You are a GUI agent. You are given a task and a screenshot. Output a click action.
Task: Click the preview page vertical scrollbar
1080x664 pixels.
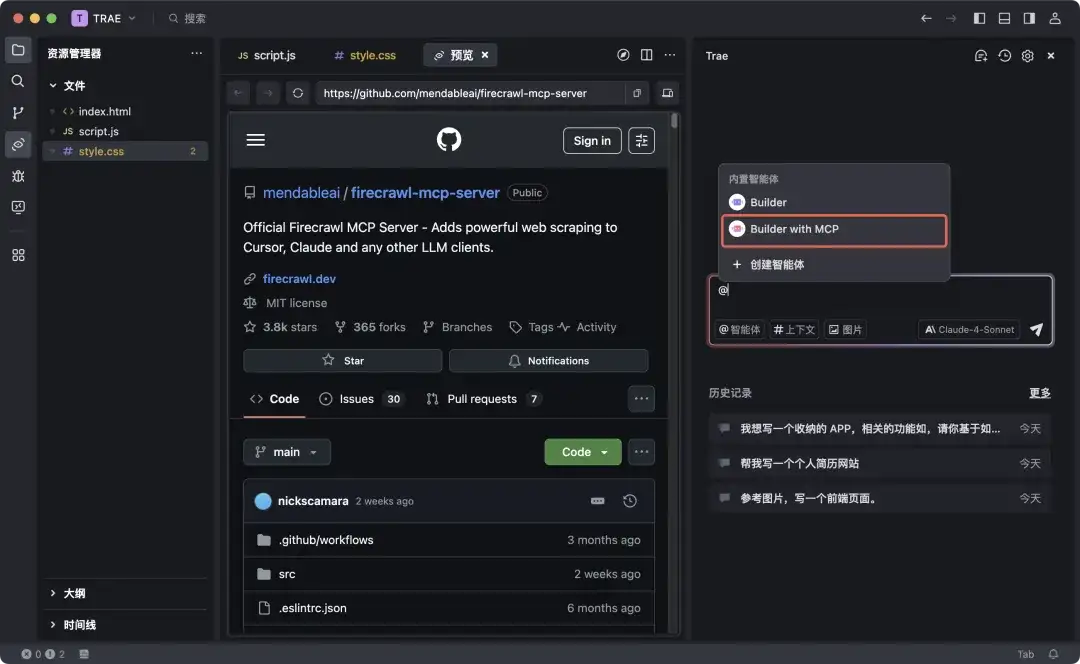tap(674, 121)
